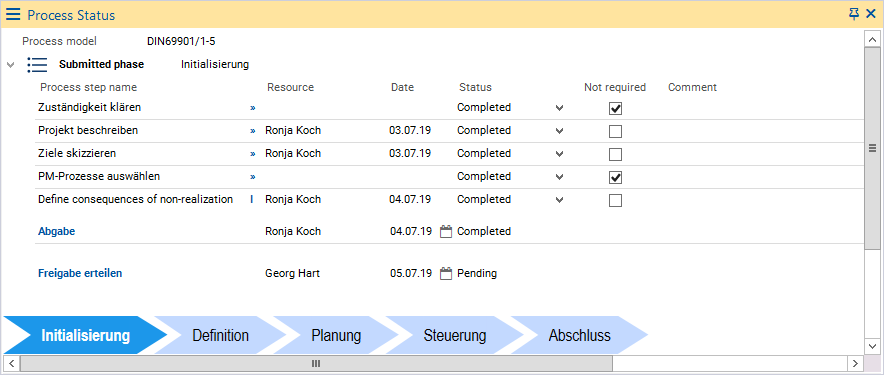
Task: Pin the Process Status panel
Action: pyautogui.click(x=854, y=14)
